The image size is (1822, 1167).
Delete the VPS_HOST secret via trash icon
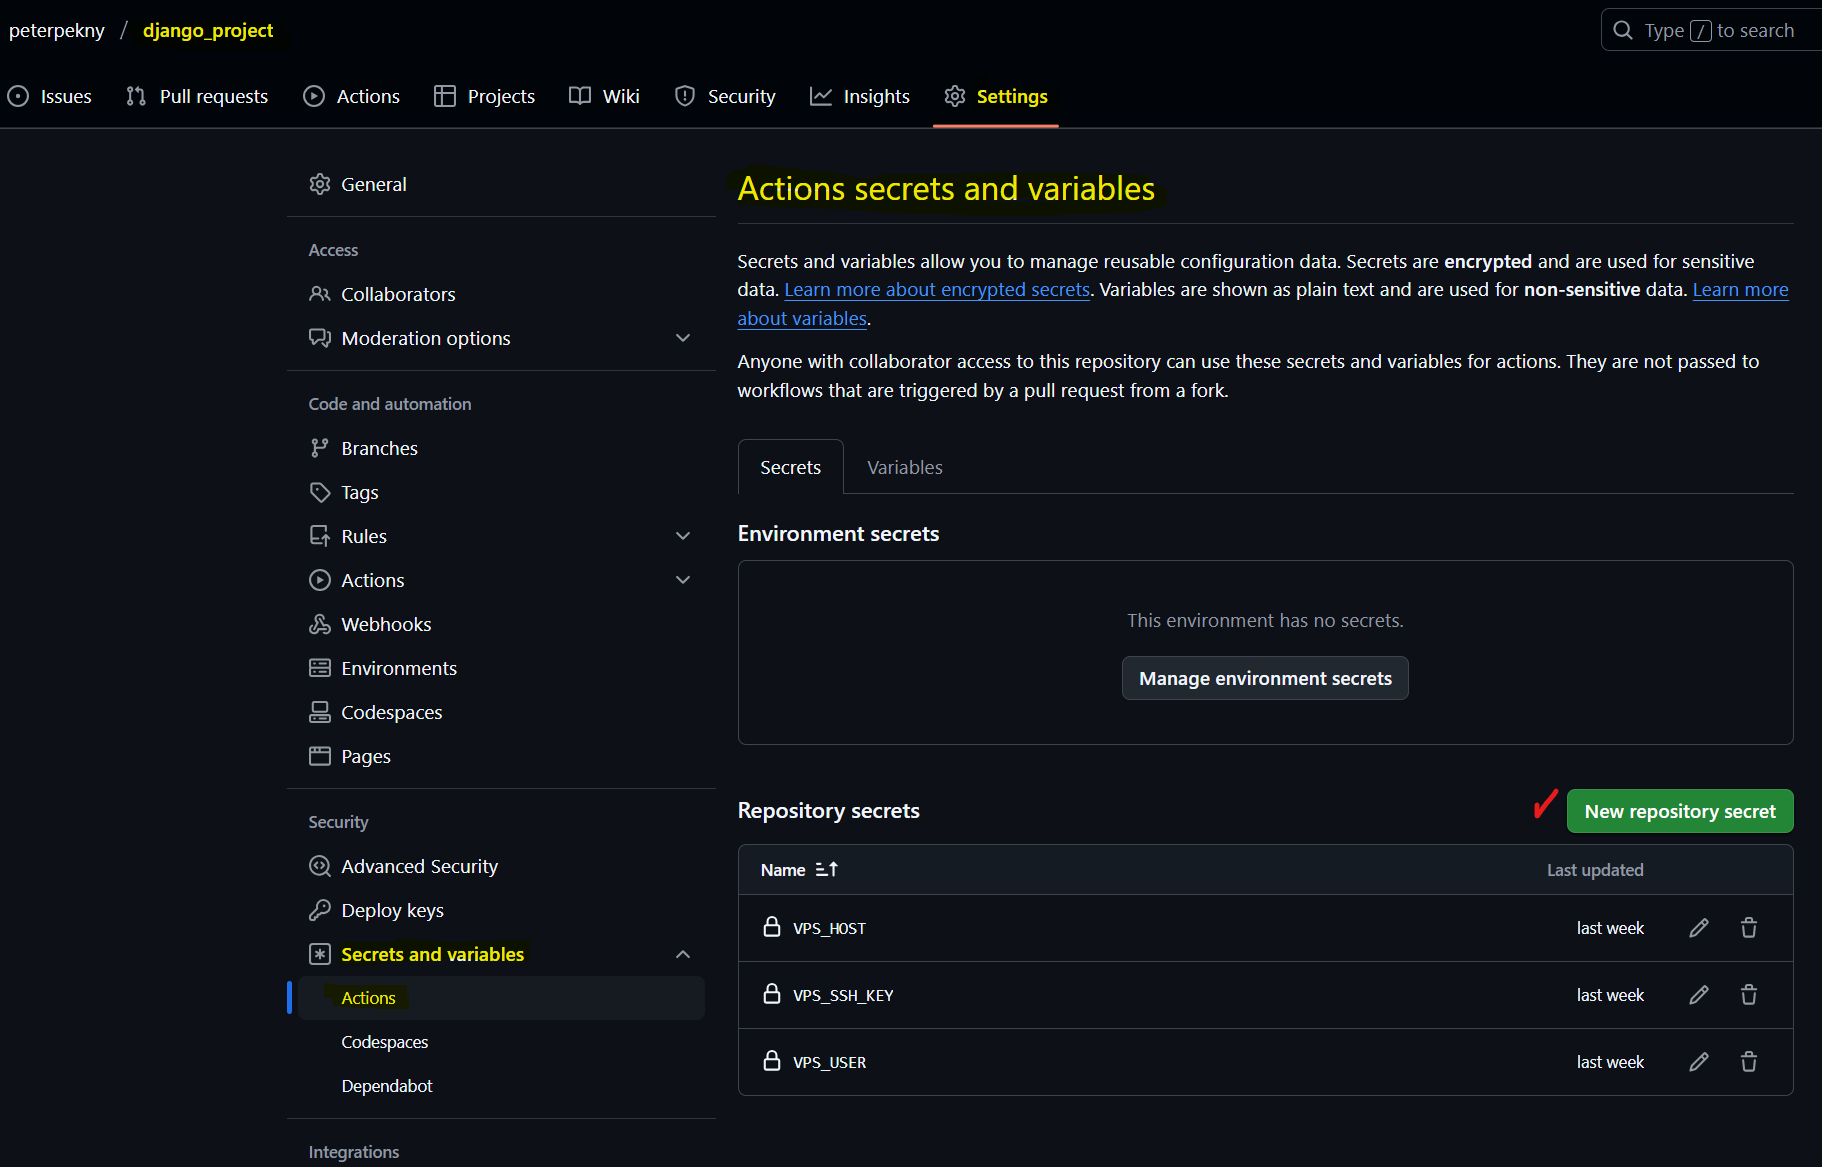[1749, 928]
